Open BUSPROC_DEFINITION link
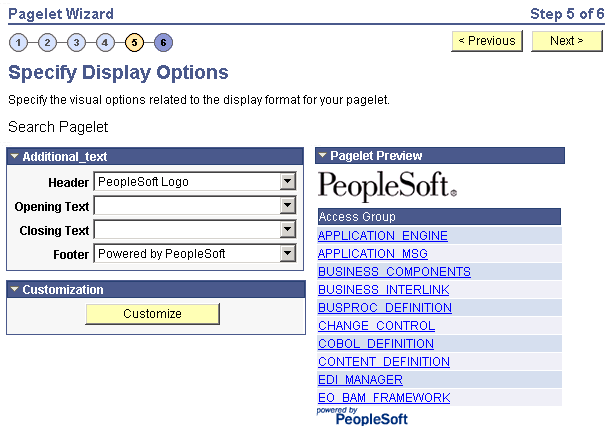The height and width of the screenshot is (429, 610). click(x=385, y=308)
